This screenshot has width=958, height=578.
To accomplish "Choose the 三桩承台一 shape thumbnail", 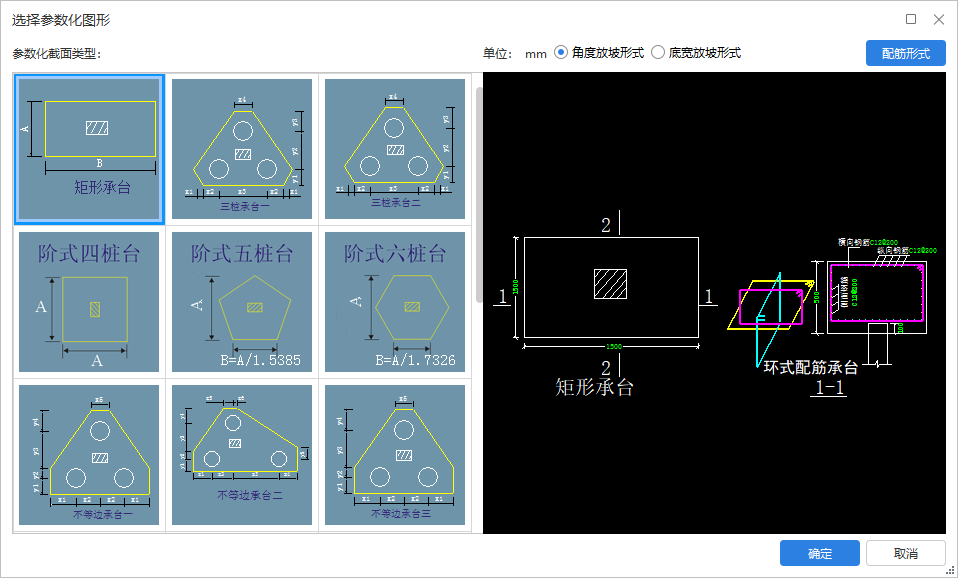I will [242, 149].
